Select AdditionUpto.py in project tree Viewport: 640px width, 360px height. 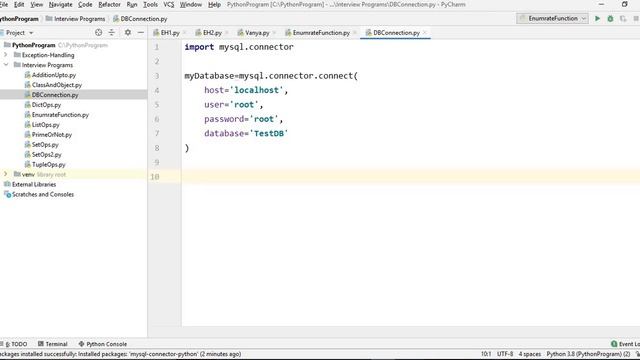pos(54,75)
